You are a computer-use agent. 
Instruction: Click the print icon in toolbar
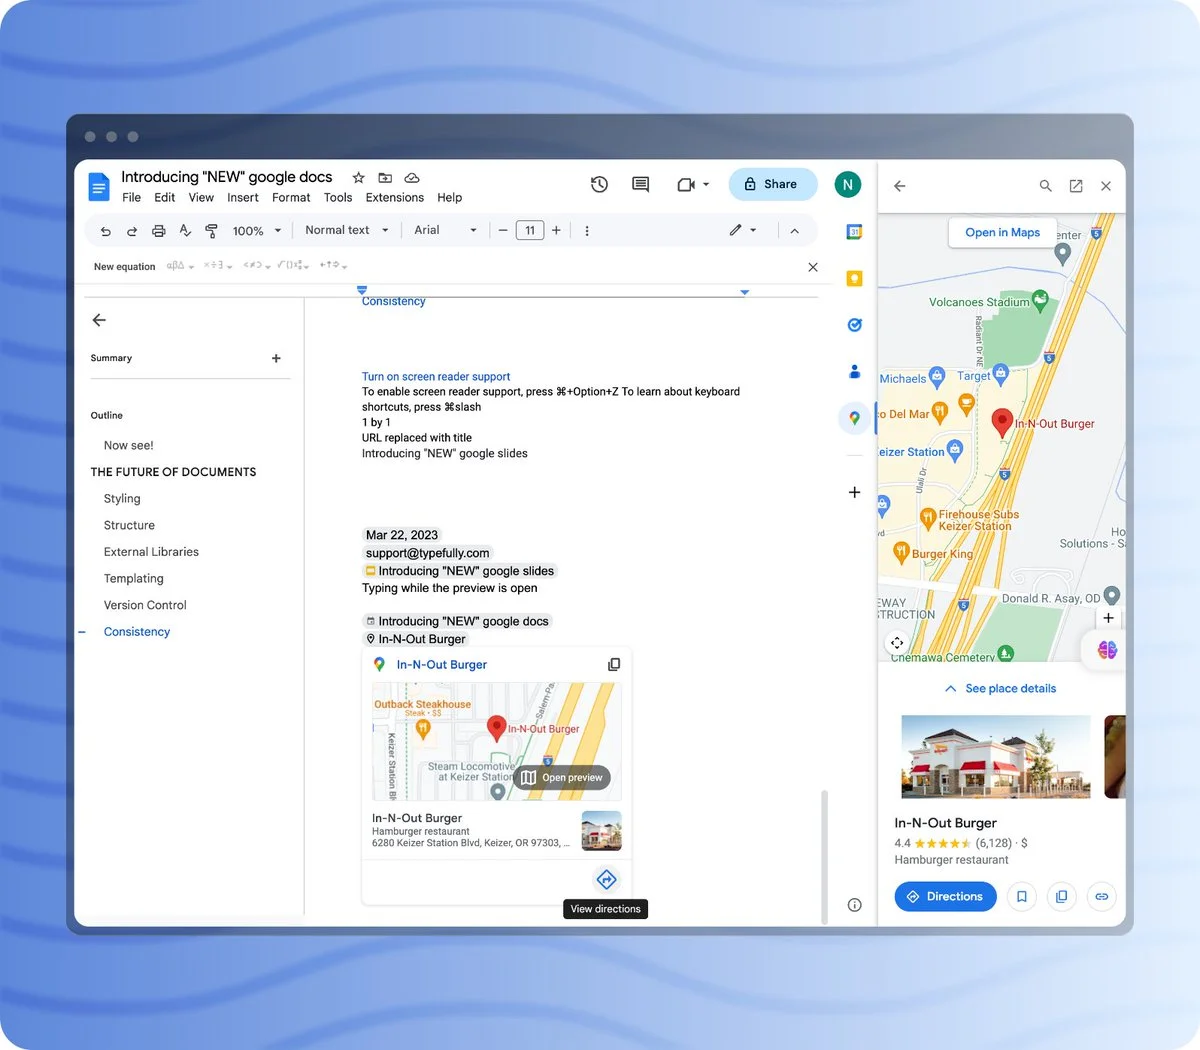(x=158, y=231)
